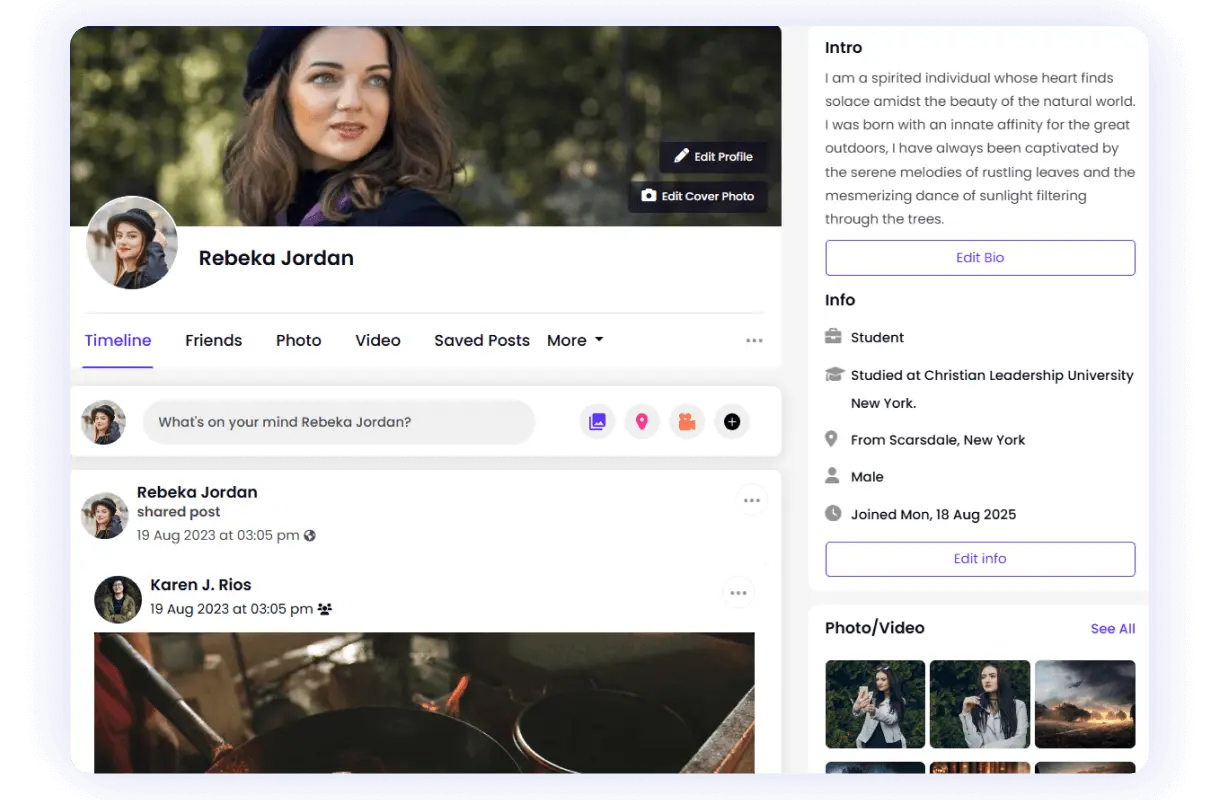
Task: Open the first thumbnail in Photo/Video section
Action: coord(875,704)
